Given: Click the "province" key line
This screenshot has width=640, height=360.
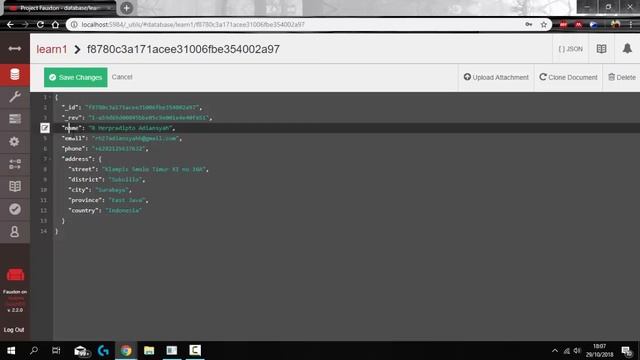Looking at the screenshot, I should 87,200.
